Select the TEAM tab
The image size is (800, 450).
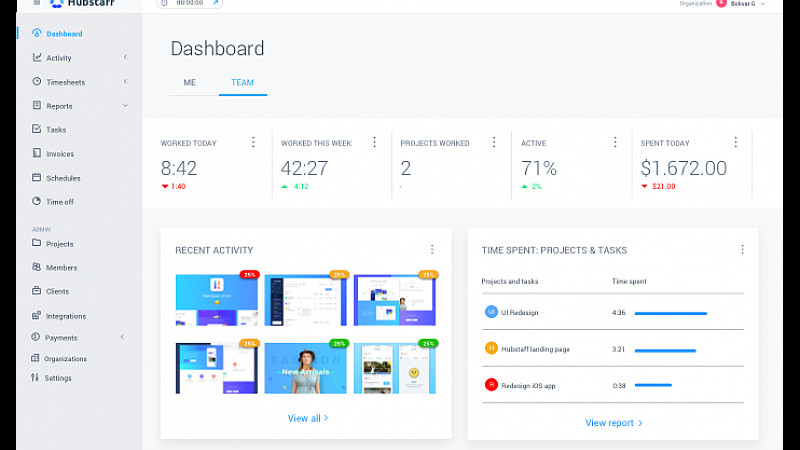[x=242, y=83]
